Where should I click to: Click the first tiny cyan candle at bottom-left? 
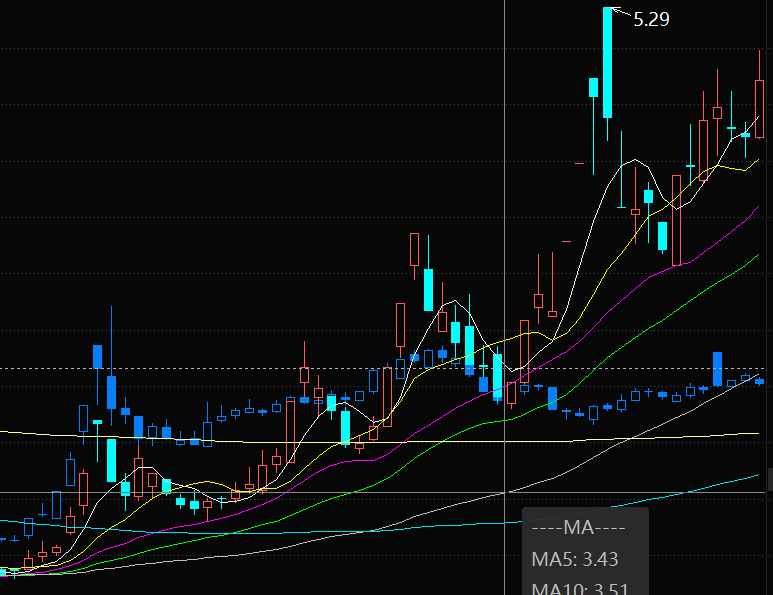click(x=4, y=572)
